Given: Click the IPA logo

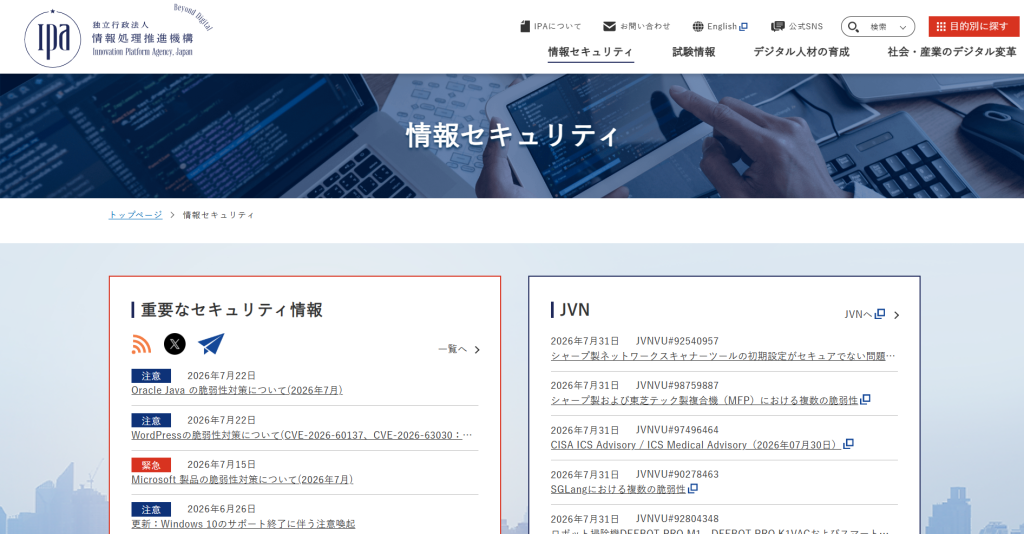Looking at the screenshot, I should click(118, 35).
